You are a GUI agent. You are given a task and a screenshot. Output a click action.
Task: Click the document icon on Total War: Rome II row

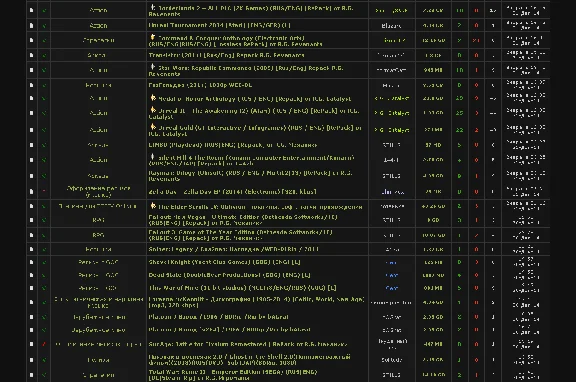[31, 375]
